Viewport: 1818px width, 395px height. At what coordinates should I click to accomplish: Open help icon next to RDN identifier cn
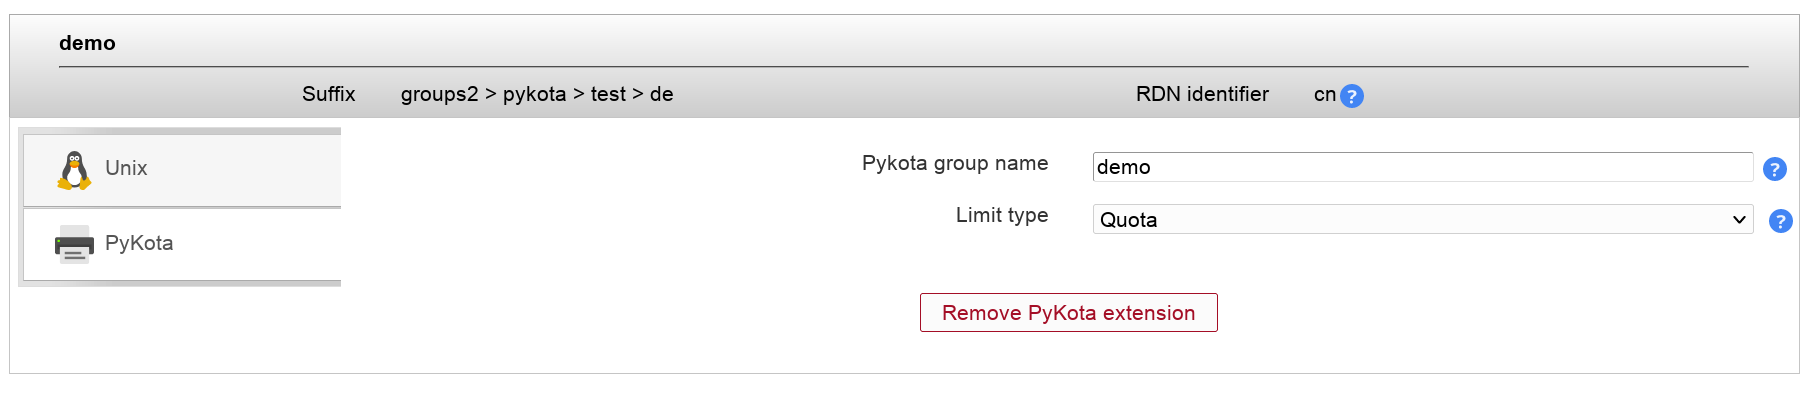[x=1351, y=96]
